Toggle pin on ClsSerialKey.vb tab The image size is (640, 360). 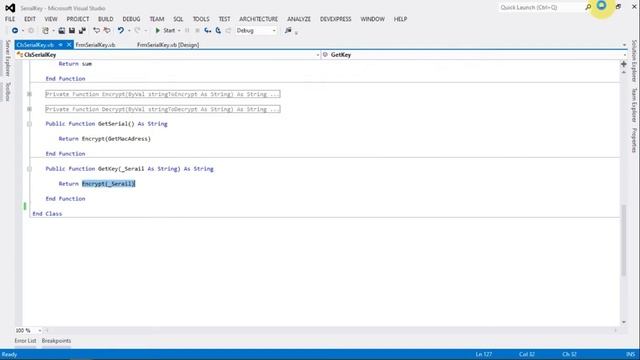[x=60, y=45]
